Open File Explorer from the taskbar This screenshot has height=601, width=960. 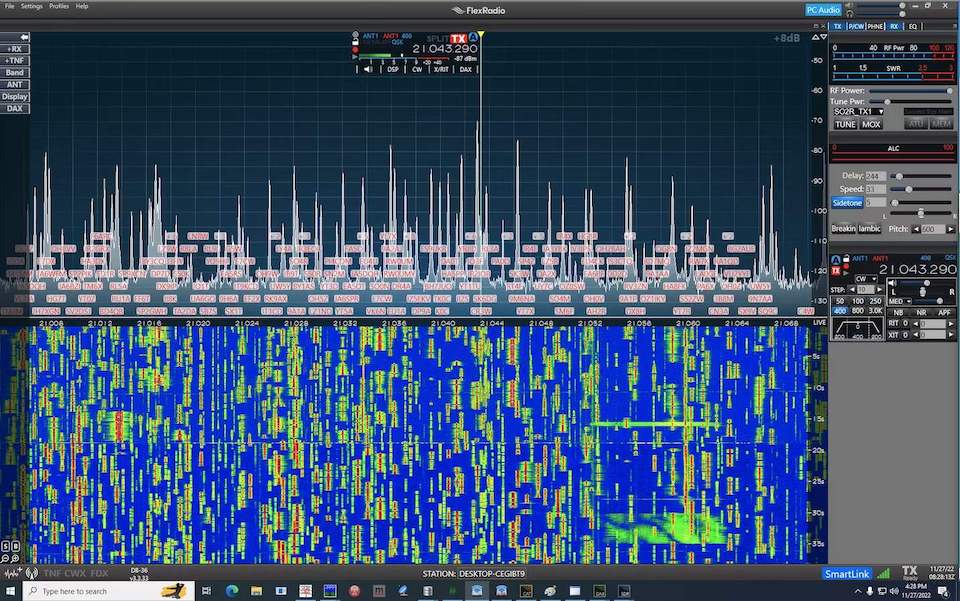pos(256,591)
